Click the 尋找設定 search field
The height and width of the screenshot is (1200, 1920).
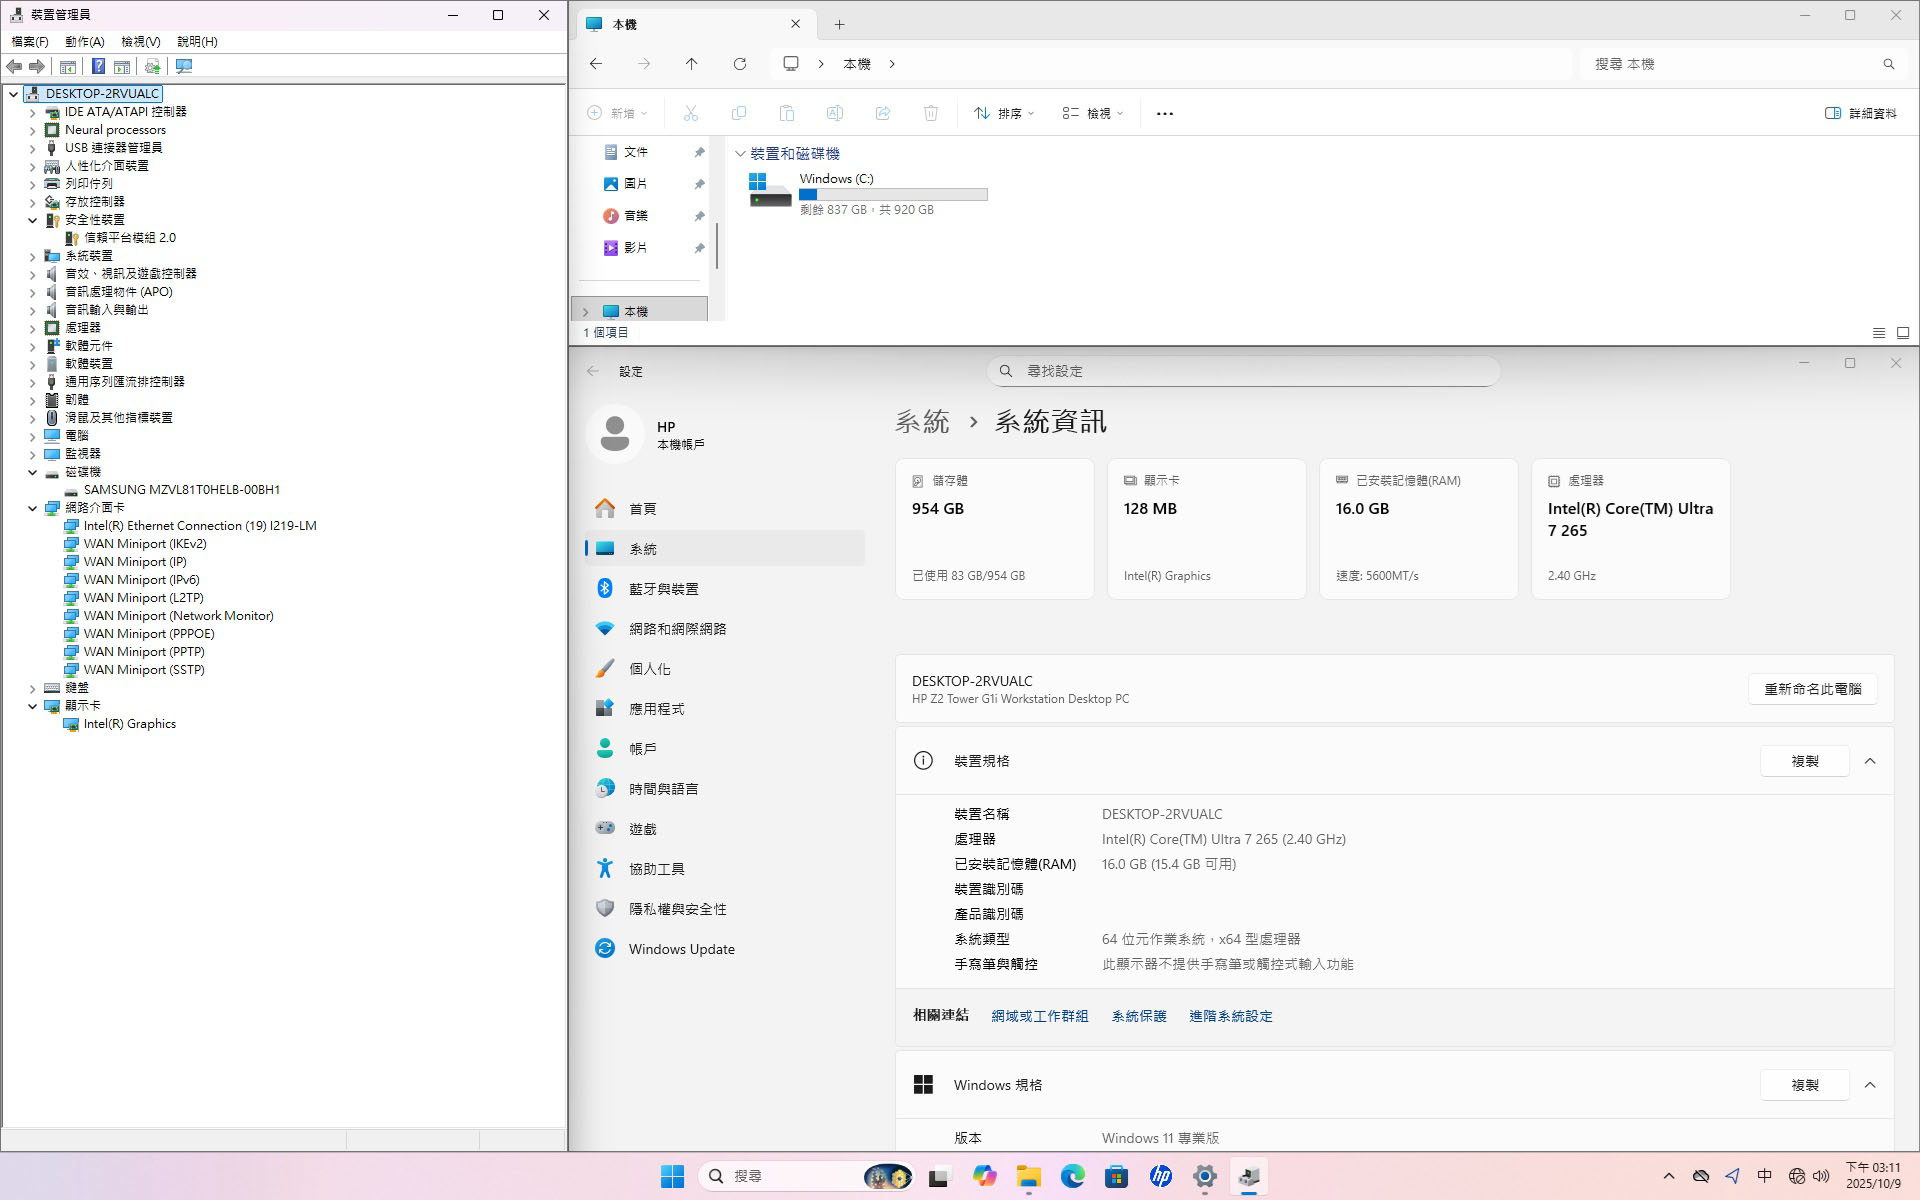tap(1243, 371)
